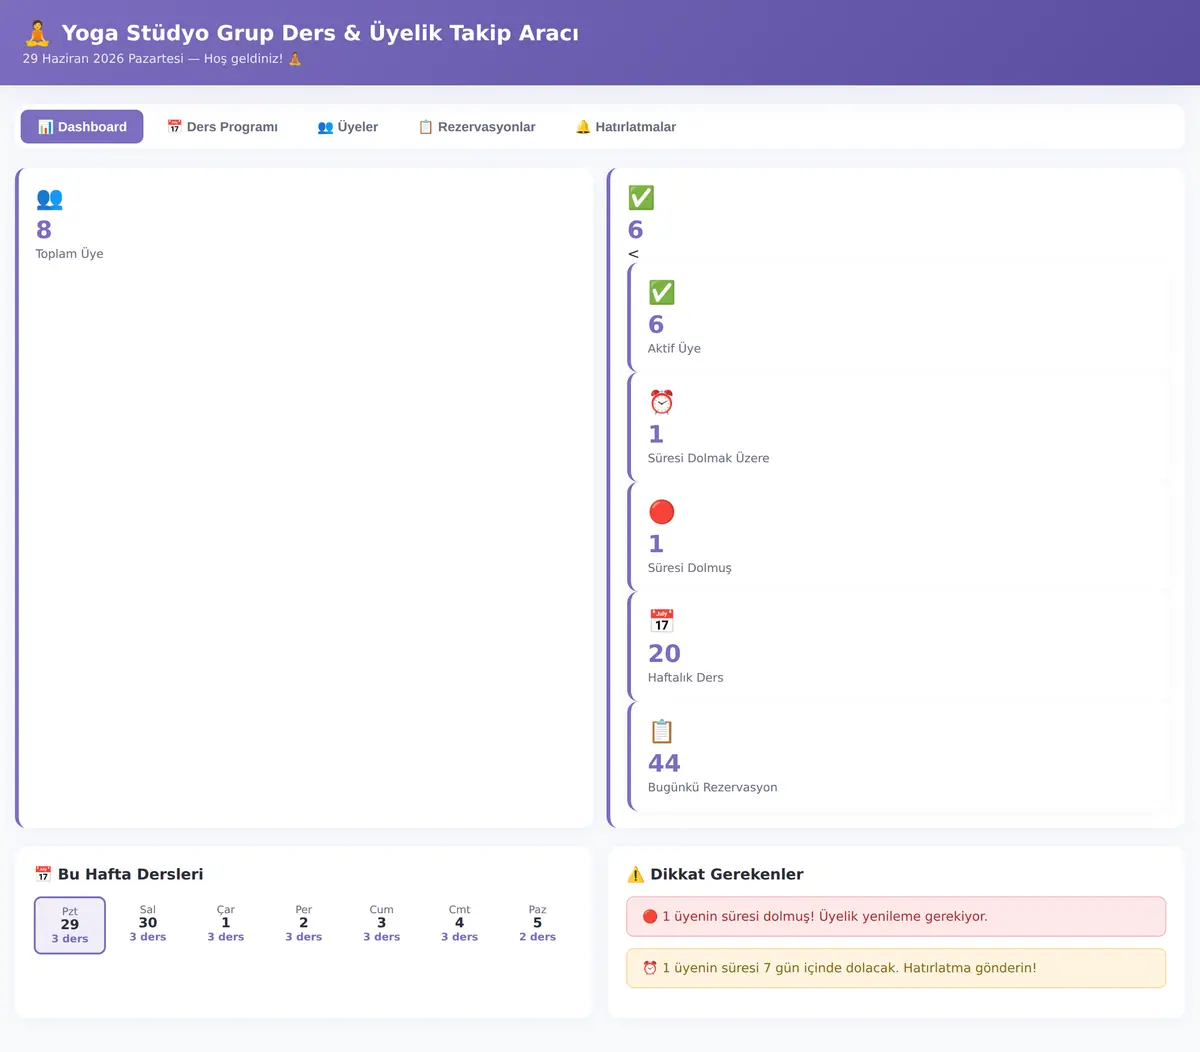Click the alarm clock in the yellow reminder alert
Viewport: 1200px width, 1052px height.
click(650, 968)
